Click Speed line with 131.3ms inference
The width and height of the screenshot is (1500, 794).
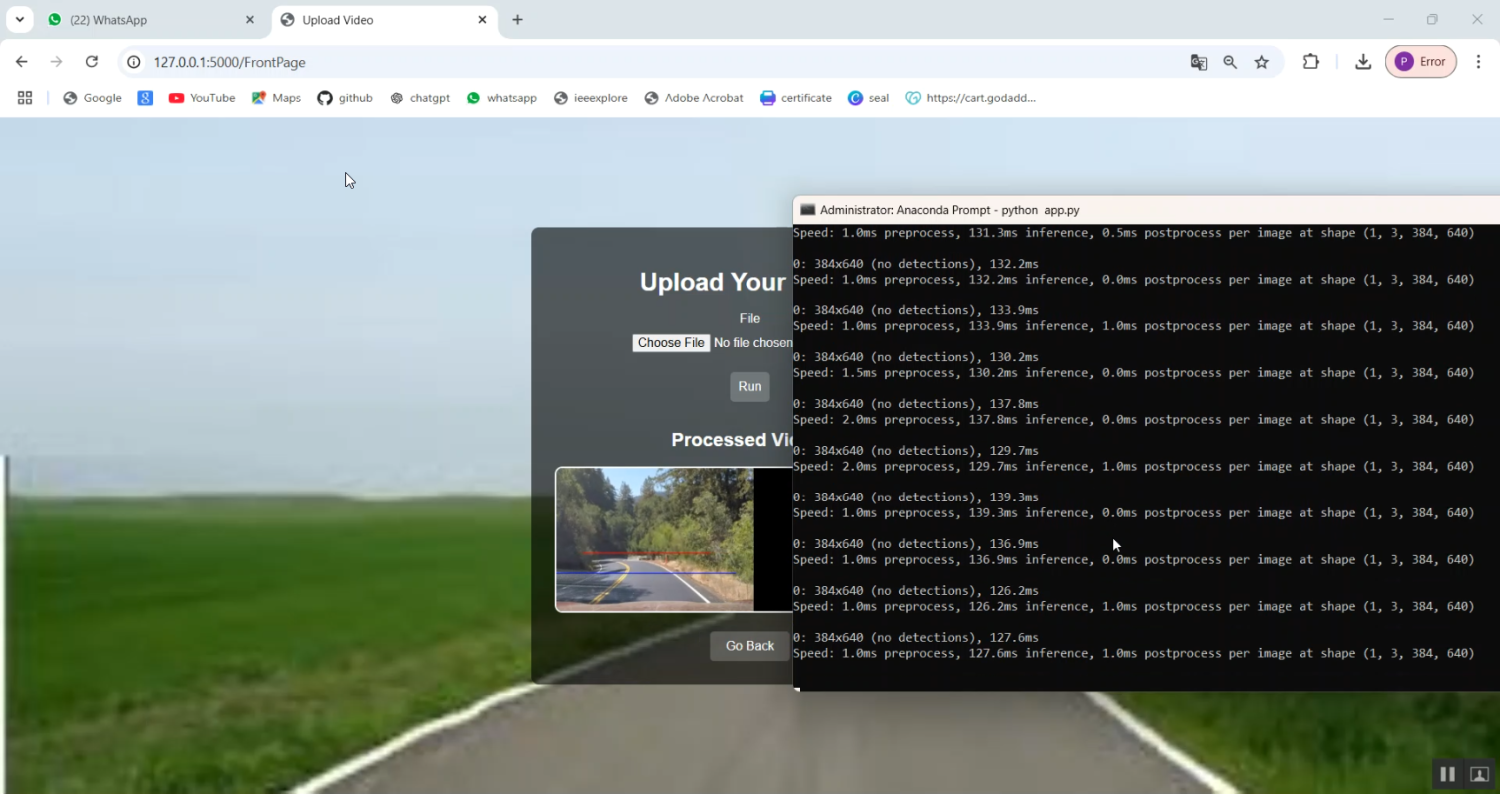(x=1134, y=233)
